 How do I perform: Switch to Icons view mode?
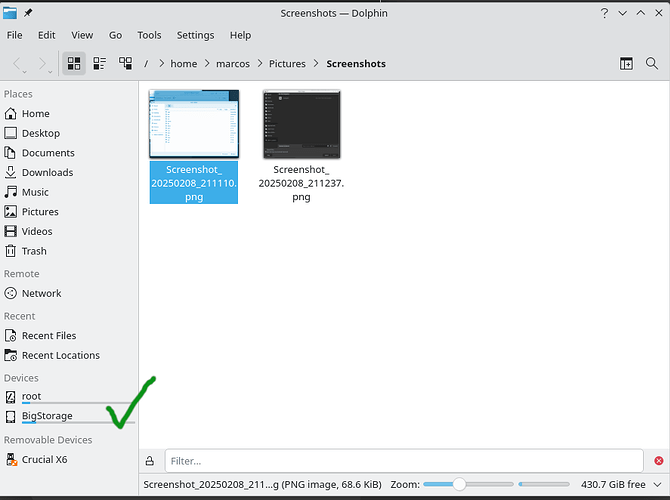74,64
